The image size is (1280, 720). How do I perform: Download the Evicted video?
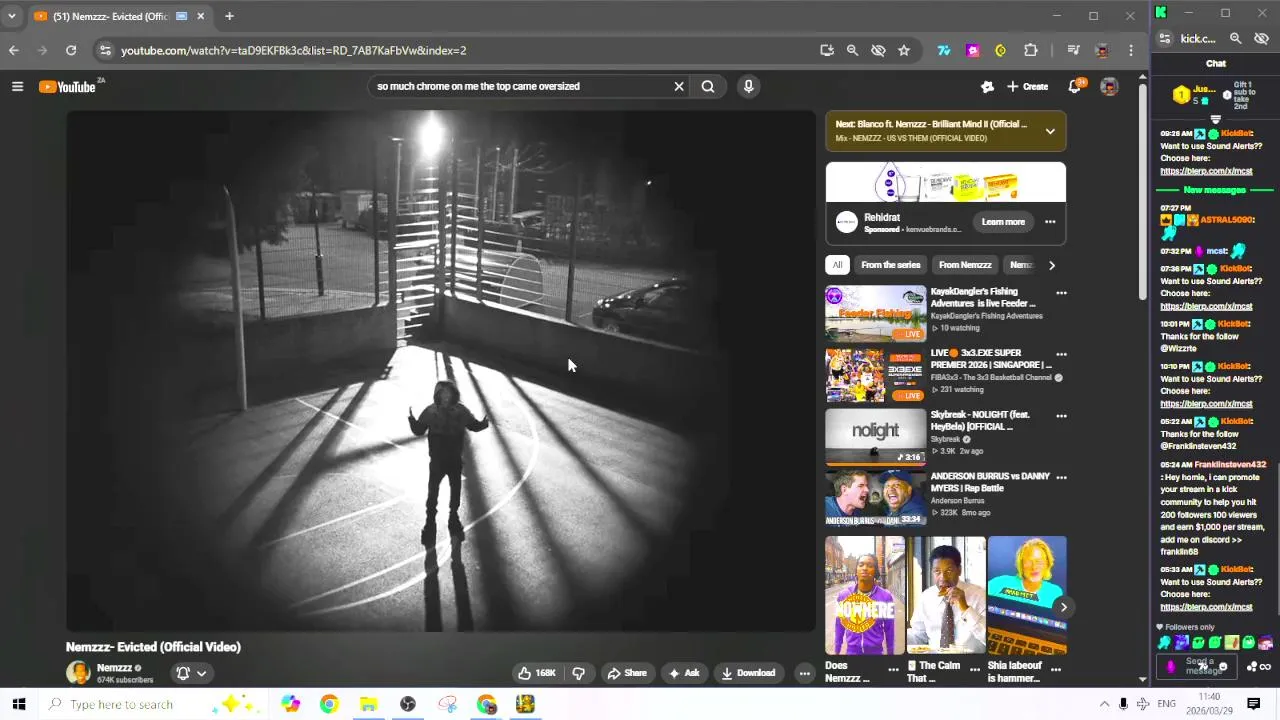(x=749, y=673)
